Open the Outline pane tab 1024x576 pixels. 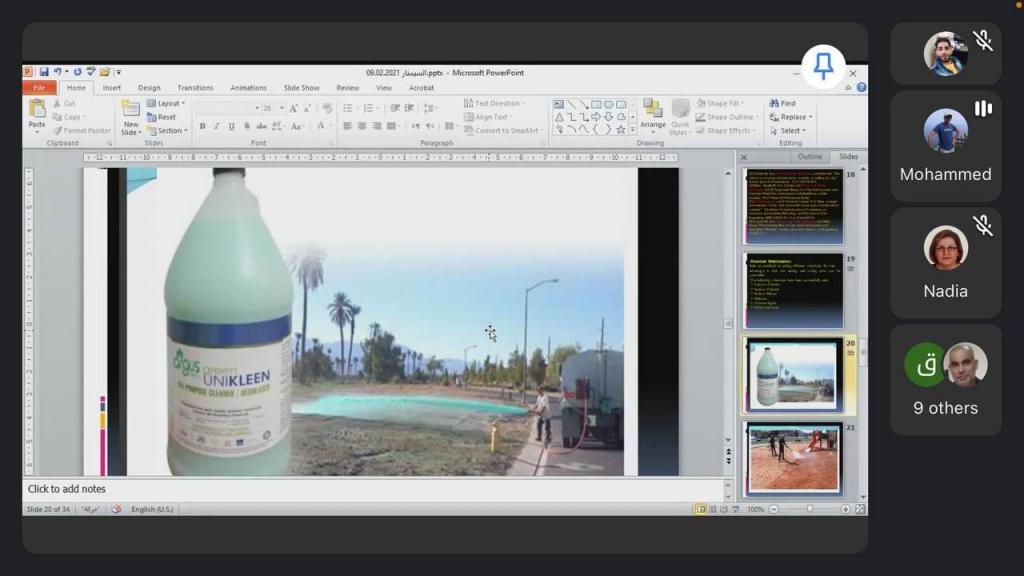coord(809,156)
